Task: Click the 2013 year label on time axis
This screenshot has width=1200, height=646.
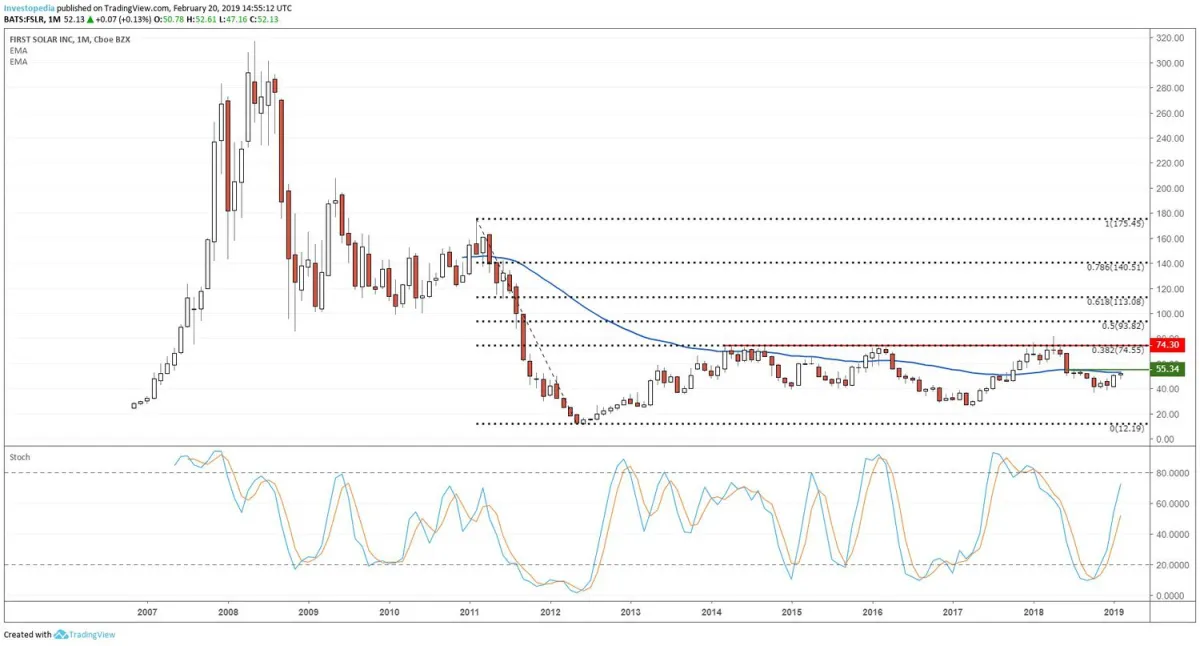Action: pos(630,611)
